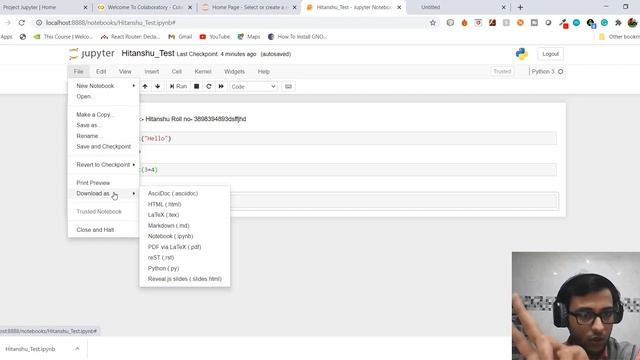Screen dimensions: 640x360
Task: Click the Logout button
Action: (x=550, y=54)
